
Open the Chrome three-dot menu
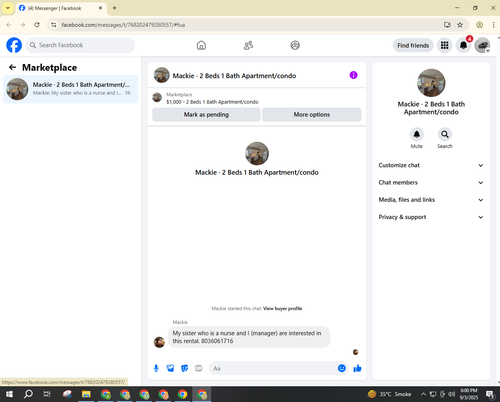(x=493, y=25)
